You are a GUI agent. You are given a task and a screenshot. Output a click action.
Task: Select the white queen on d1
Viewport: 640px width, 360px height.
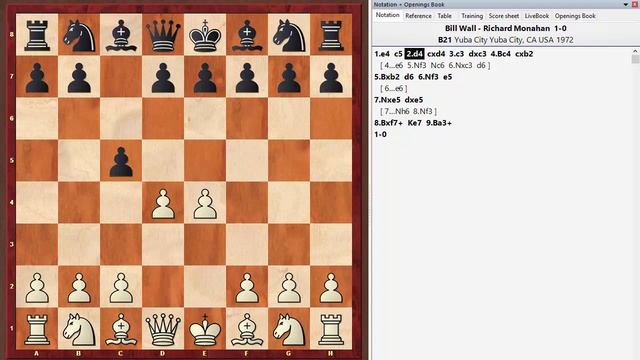coord(163,329)
